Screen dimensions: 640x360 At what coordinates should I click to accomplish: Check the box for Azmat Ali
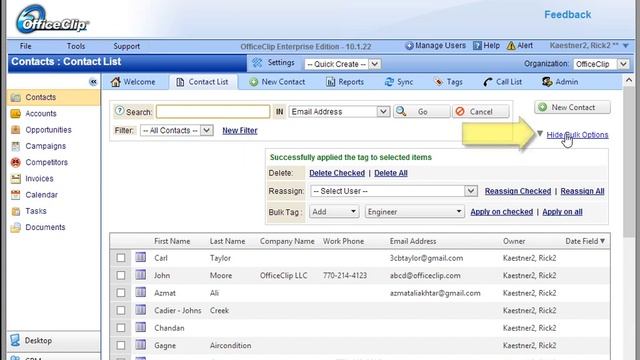121,293
